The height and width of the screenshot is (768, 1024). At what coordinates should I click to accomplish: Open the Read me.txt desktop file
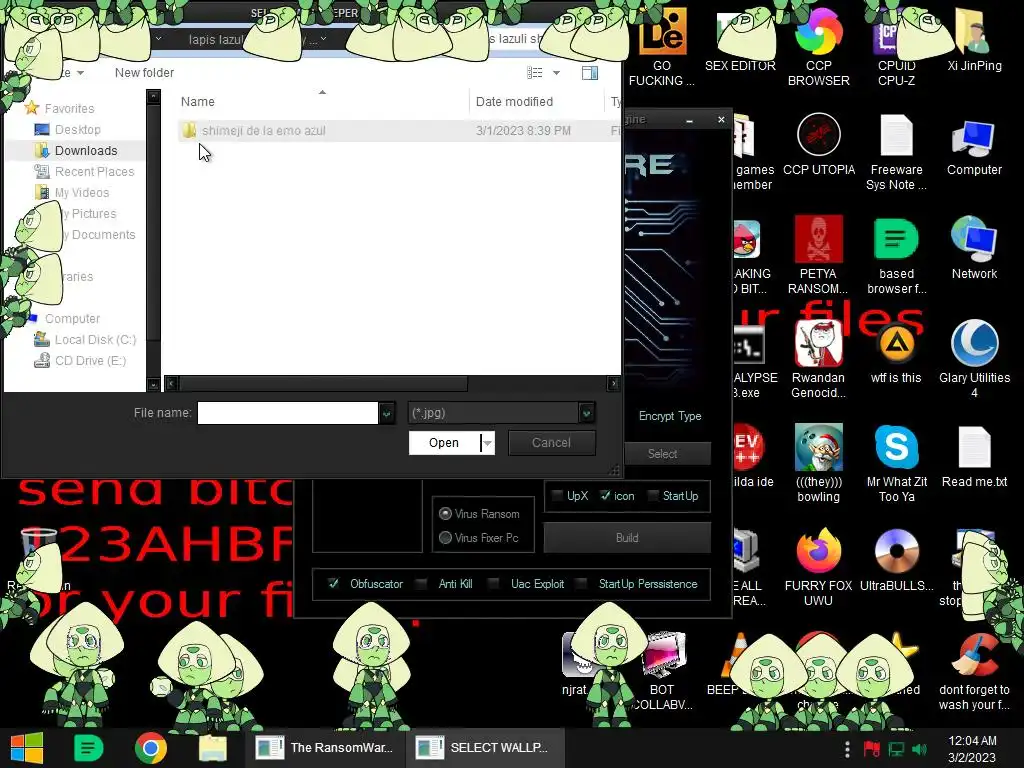(x=974, y=456)
